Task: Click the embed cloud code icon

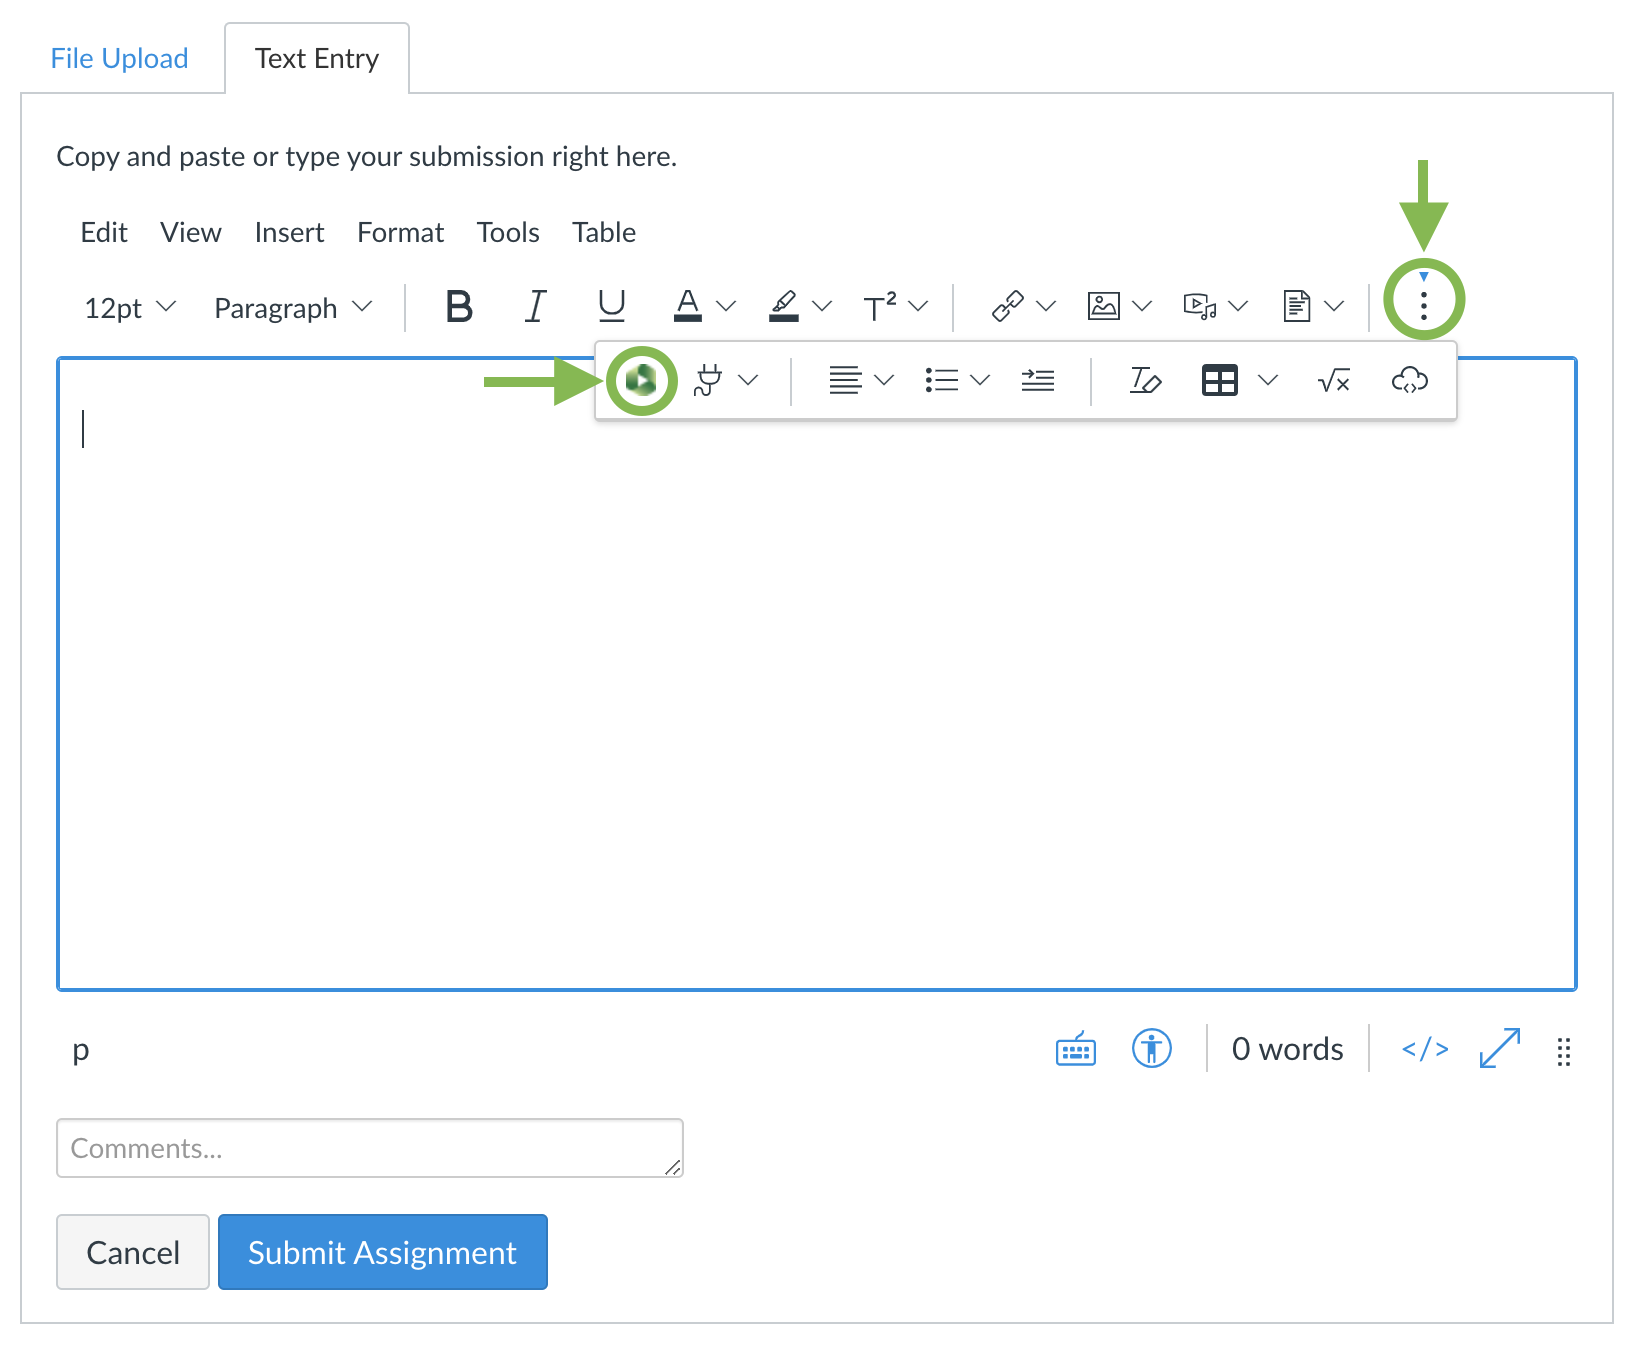Action: coord(1410,380)
